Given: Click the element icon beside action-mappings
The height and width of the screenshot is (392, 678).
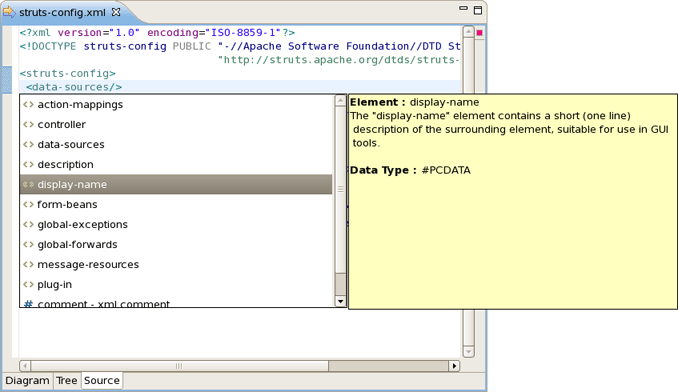Looking at the screenshot, I should tap(29, 105).
